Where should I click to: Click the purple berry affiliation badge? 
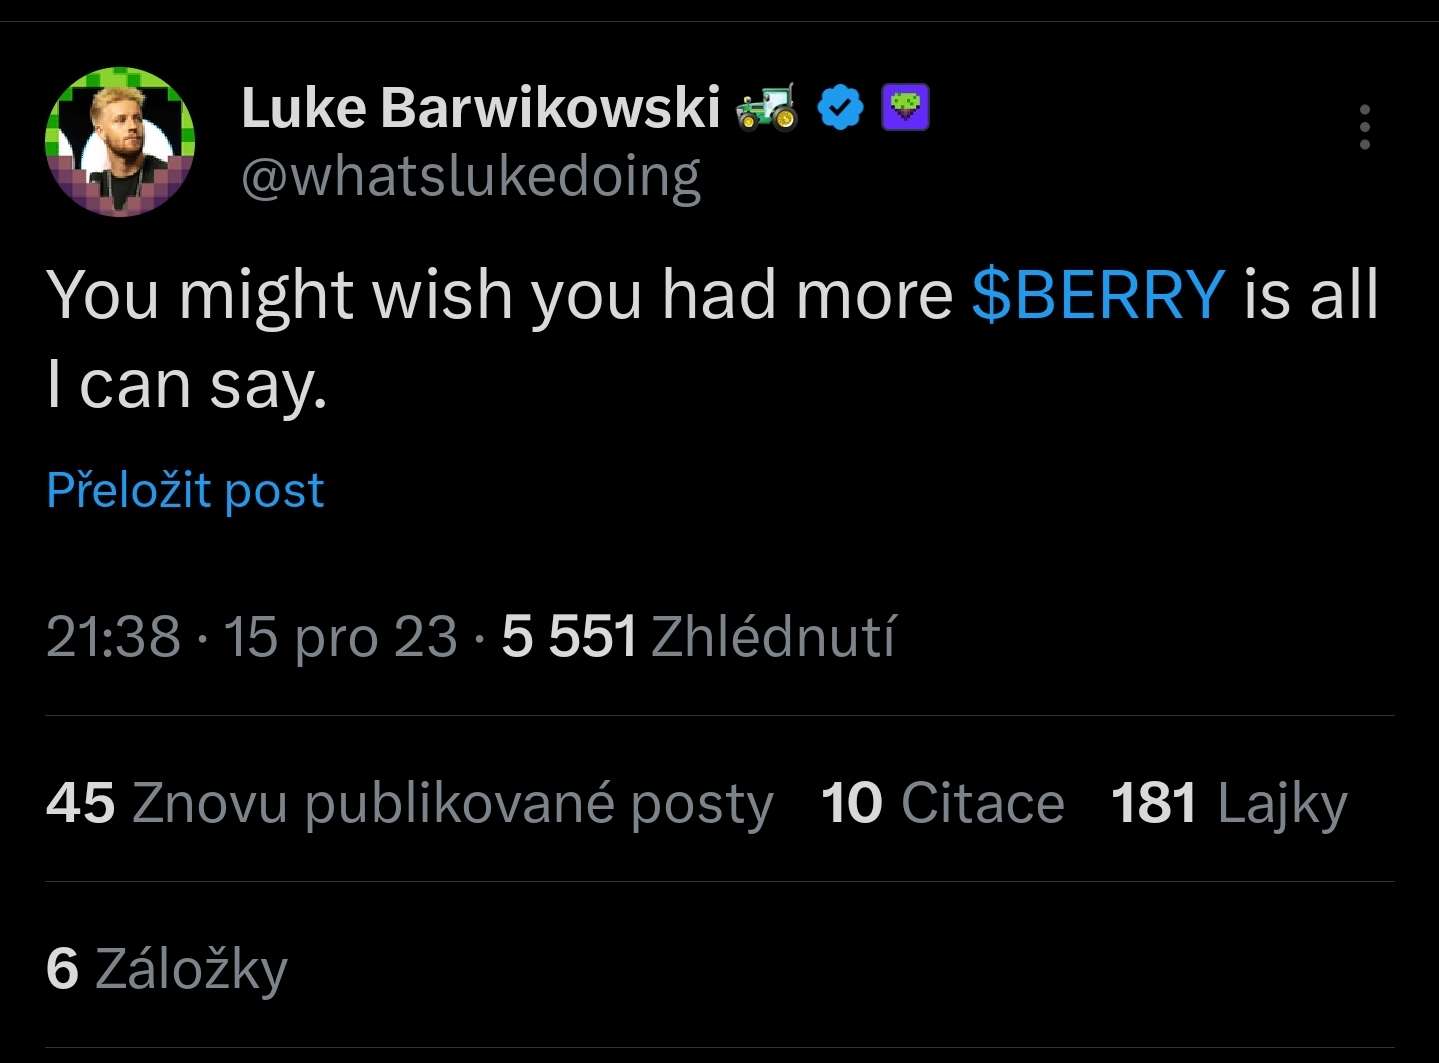click(905, 108)
